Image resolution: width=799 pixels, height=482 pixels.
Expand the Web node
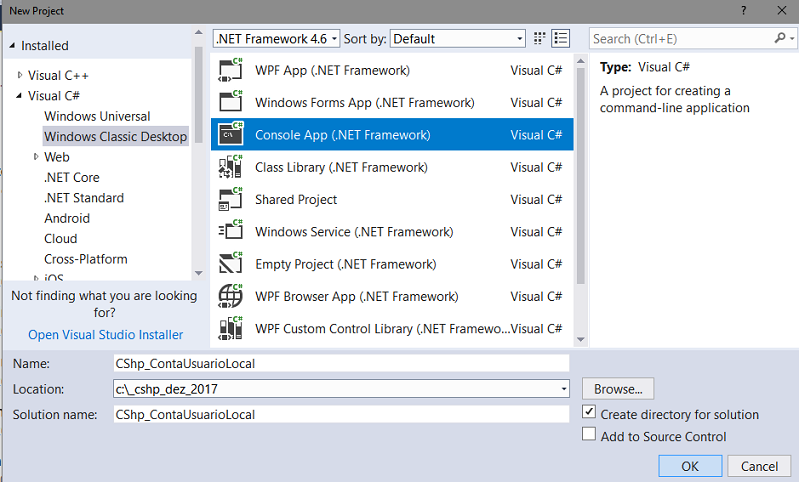coord(36,156)
